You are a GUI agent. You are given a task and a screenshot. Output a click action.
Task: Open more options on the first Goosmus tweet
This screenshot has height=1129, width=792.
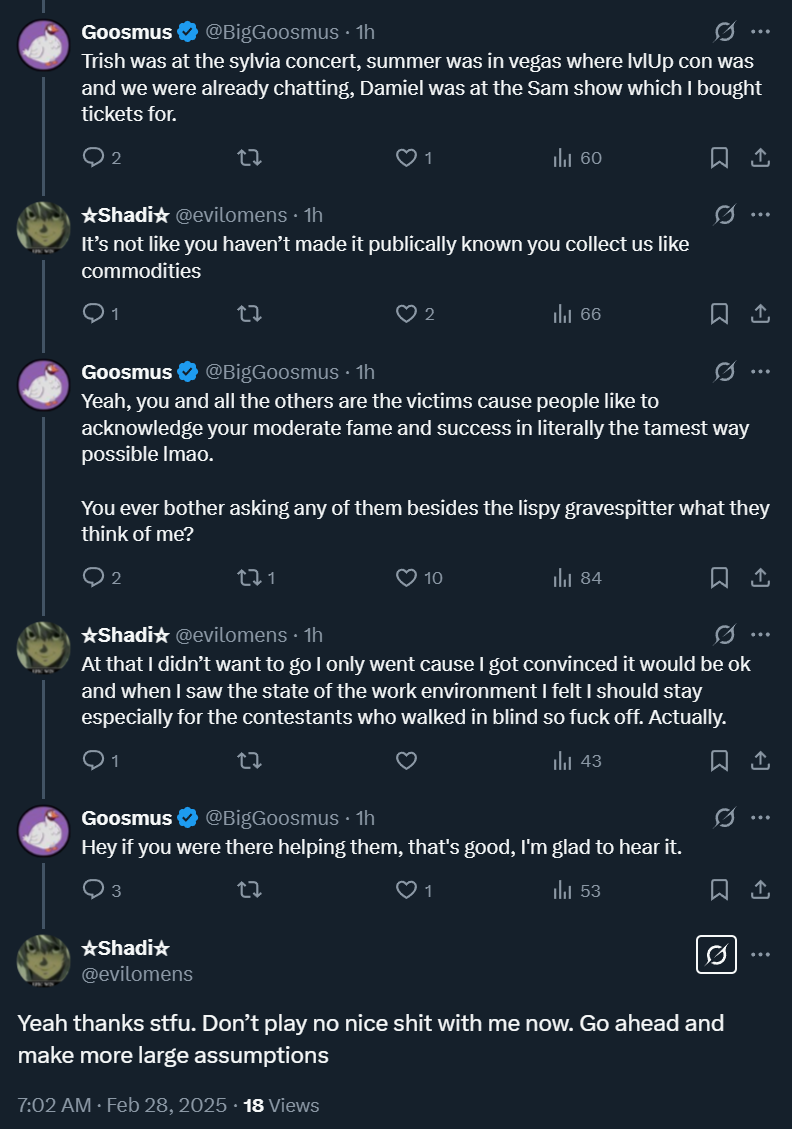[760, 32]
